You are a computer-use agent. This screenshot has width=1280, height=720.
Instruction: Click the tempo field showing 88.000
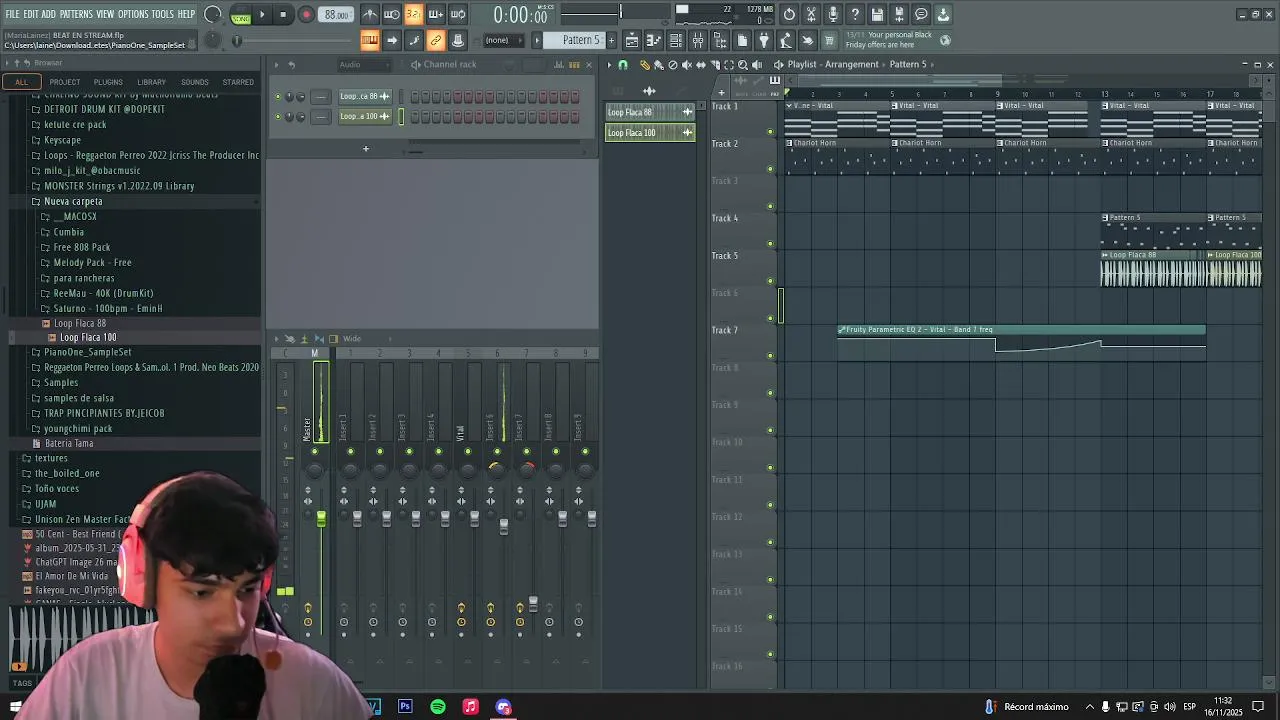(337, 14)
